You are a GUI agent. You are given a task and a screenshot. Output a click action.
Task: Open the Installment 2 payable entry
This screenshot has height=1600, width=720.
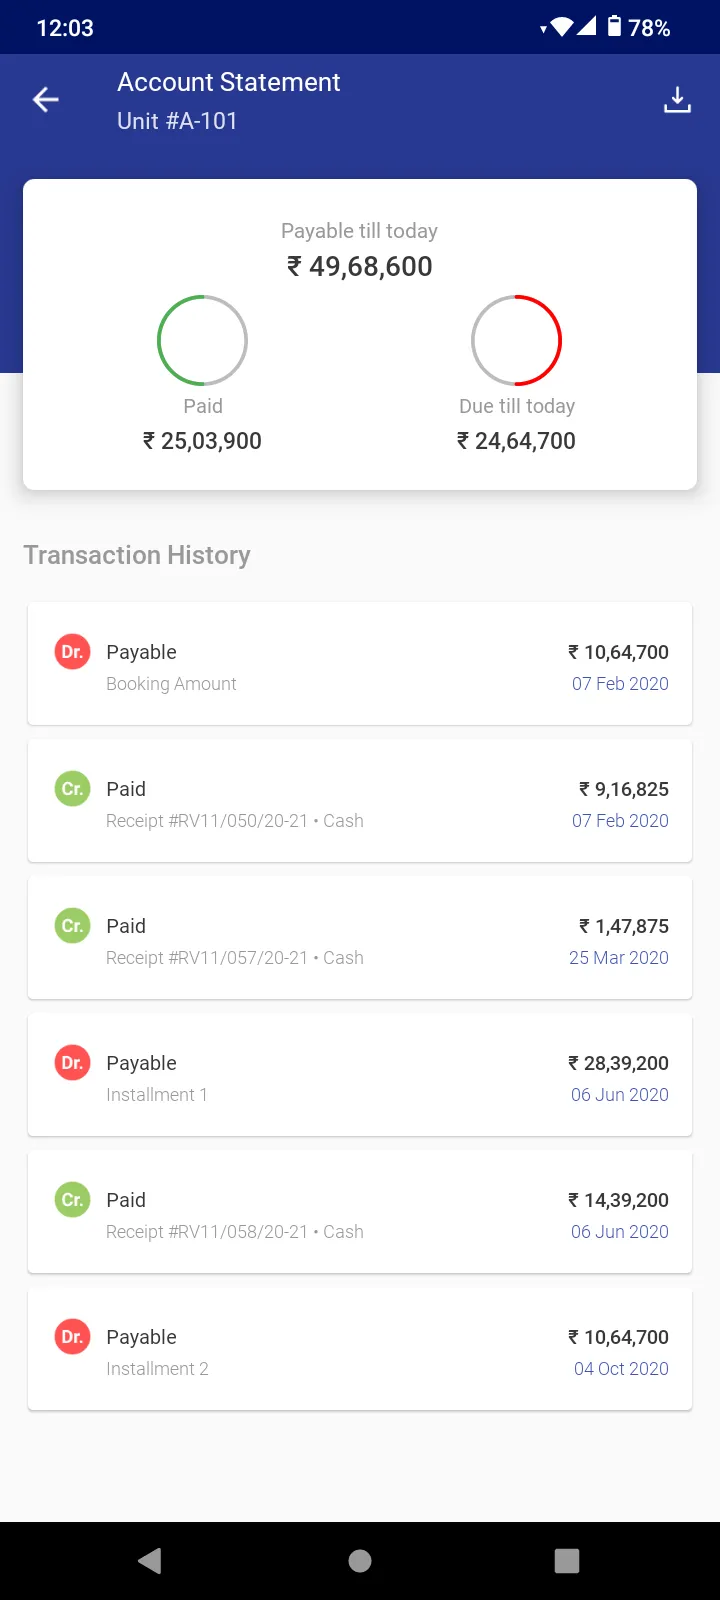click(x=360, y=1349)
